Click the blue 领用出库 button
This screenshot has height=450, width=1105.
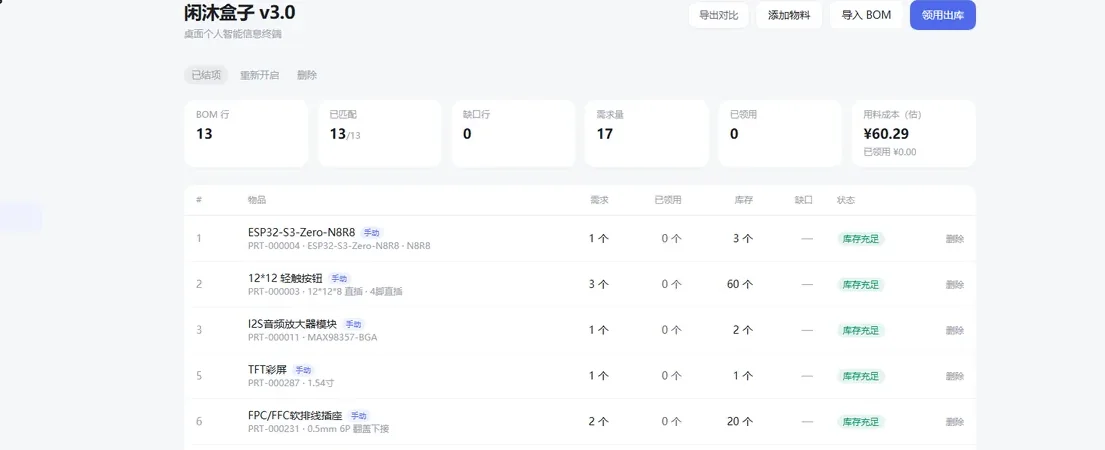tap(942, 15)
